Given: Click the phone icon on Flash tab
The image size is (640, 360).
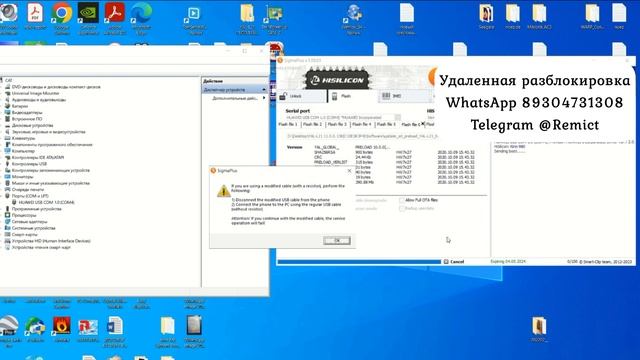Looking at the screenshot, I should (334, 96).
